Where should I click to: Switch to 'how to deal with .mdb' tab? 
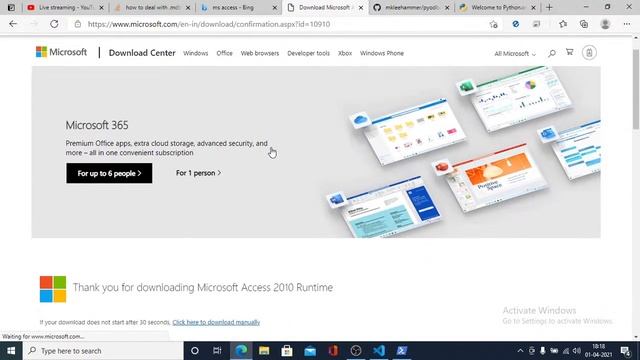153,7
